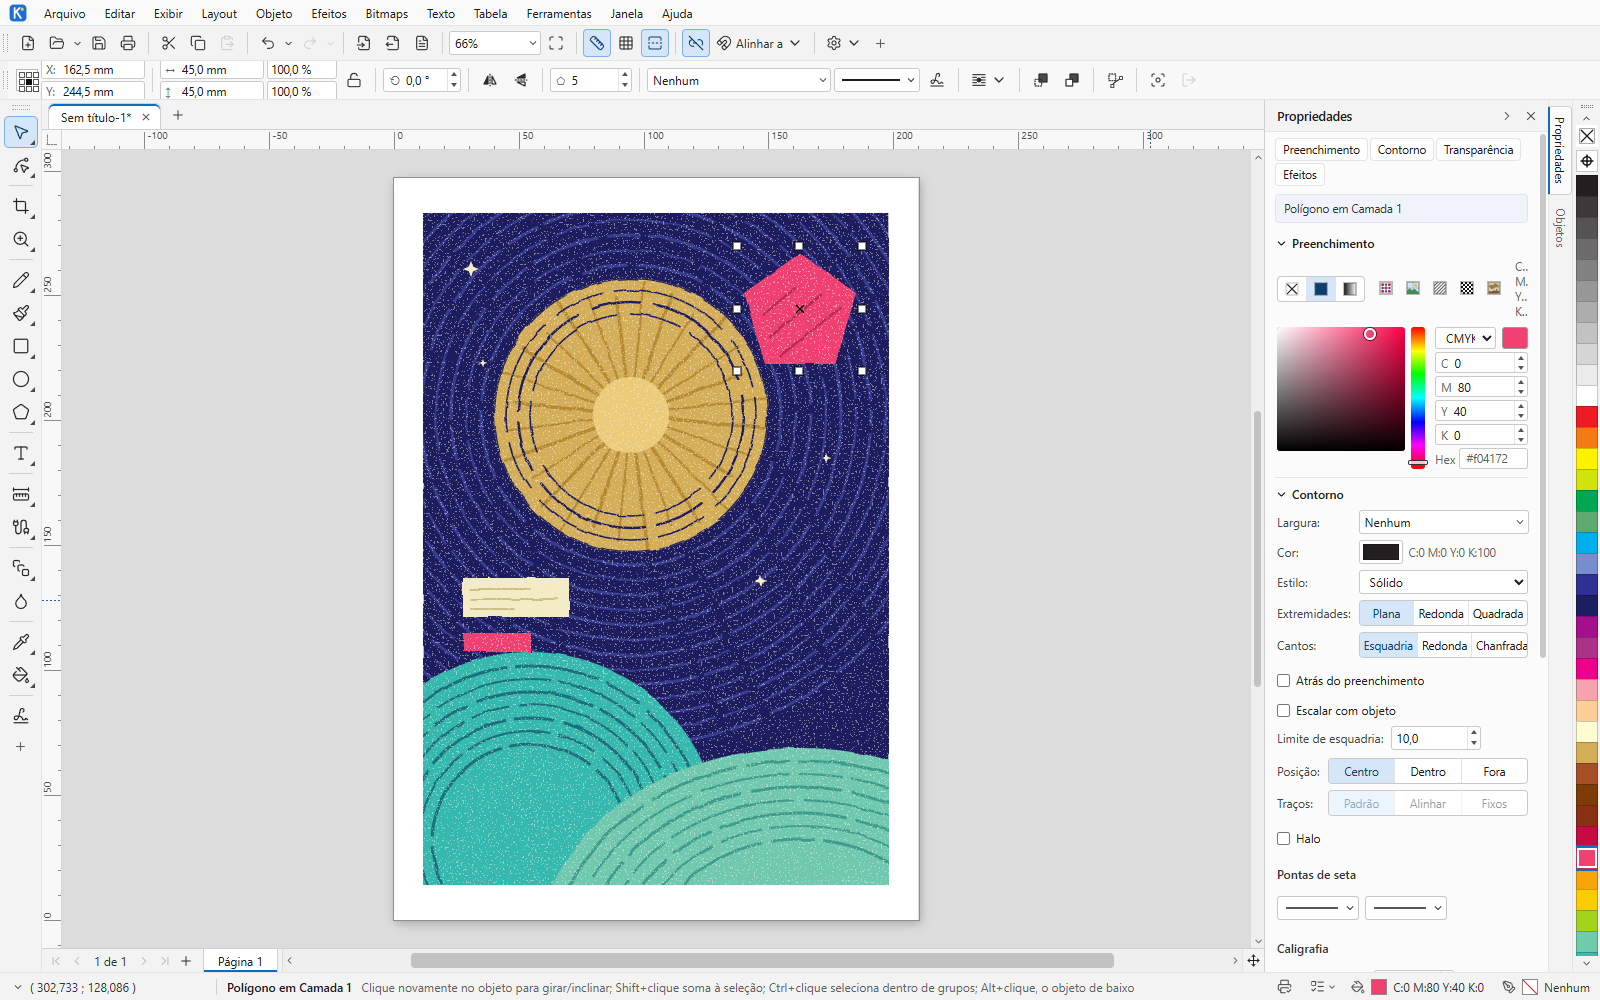Viewport: 1600px width, 1000px height.
Task: Enable the Halo checkbox
Action: click(x=1283, y=839)
